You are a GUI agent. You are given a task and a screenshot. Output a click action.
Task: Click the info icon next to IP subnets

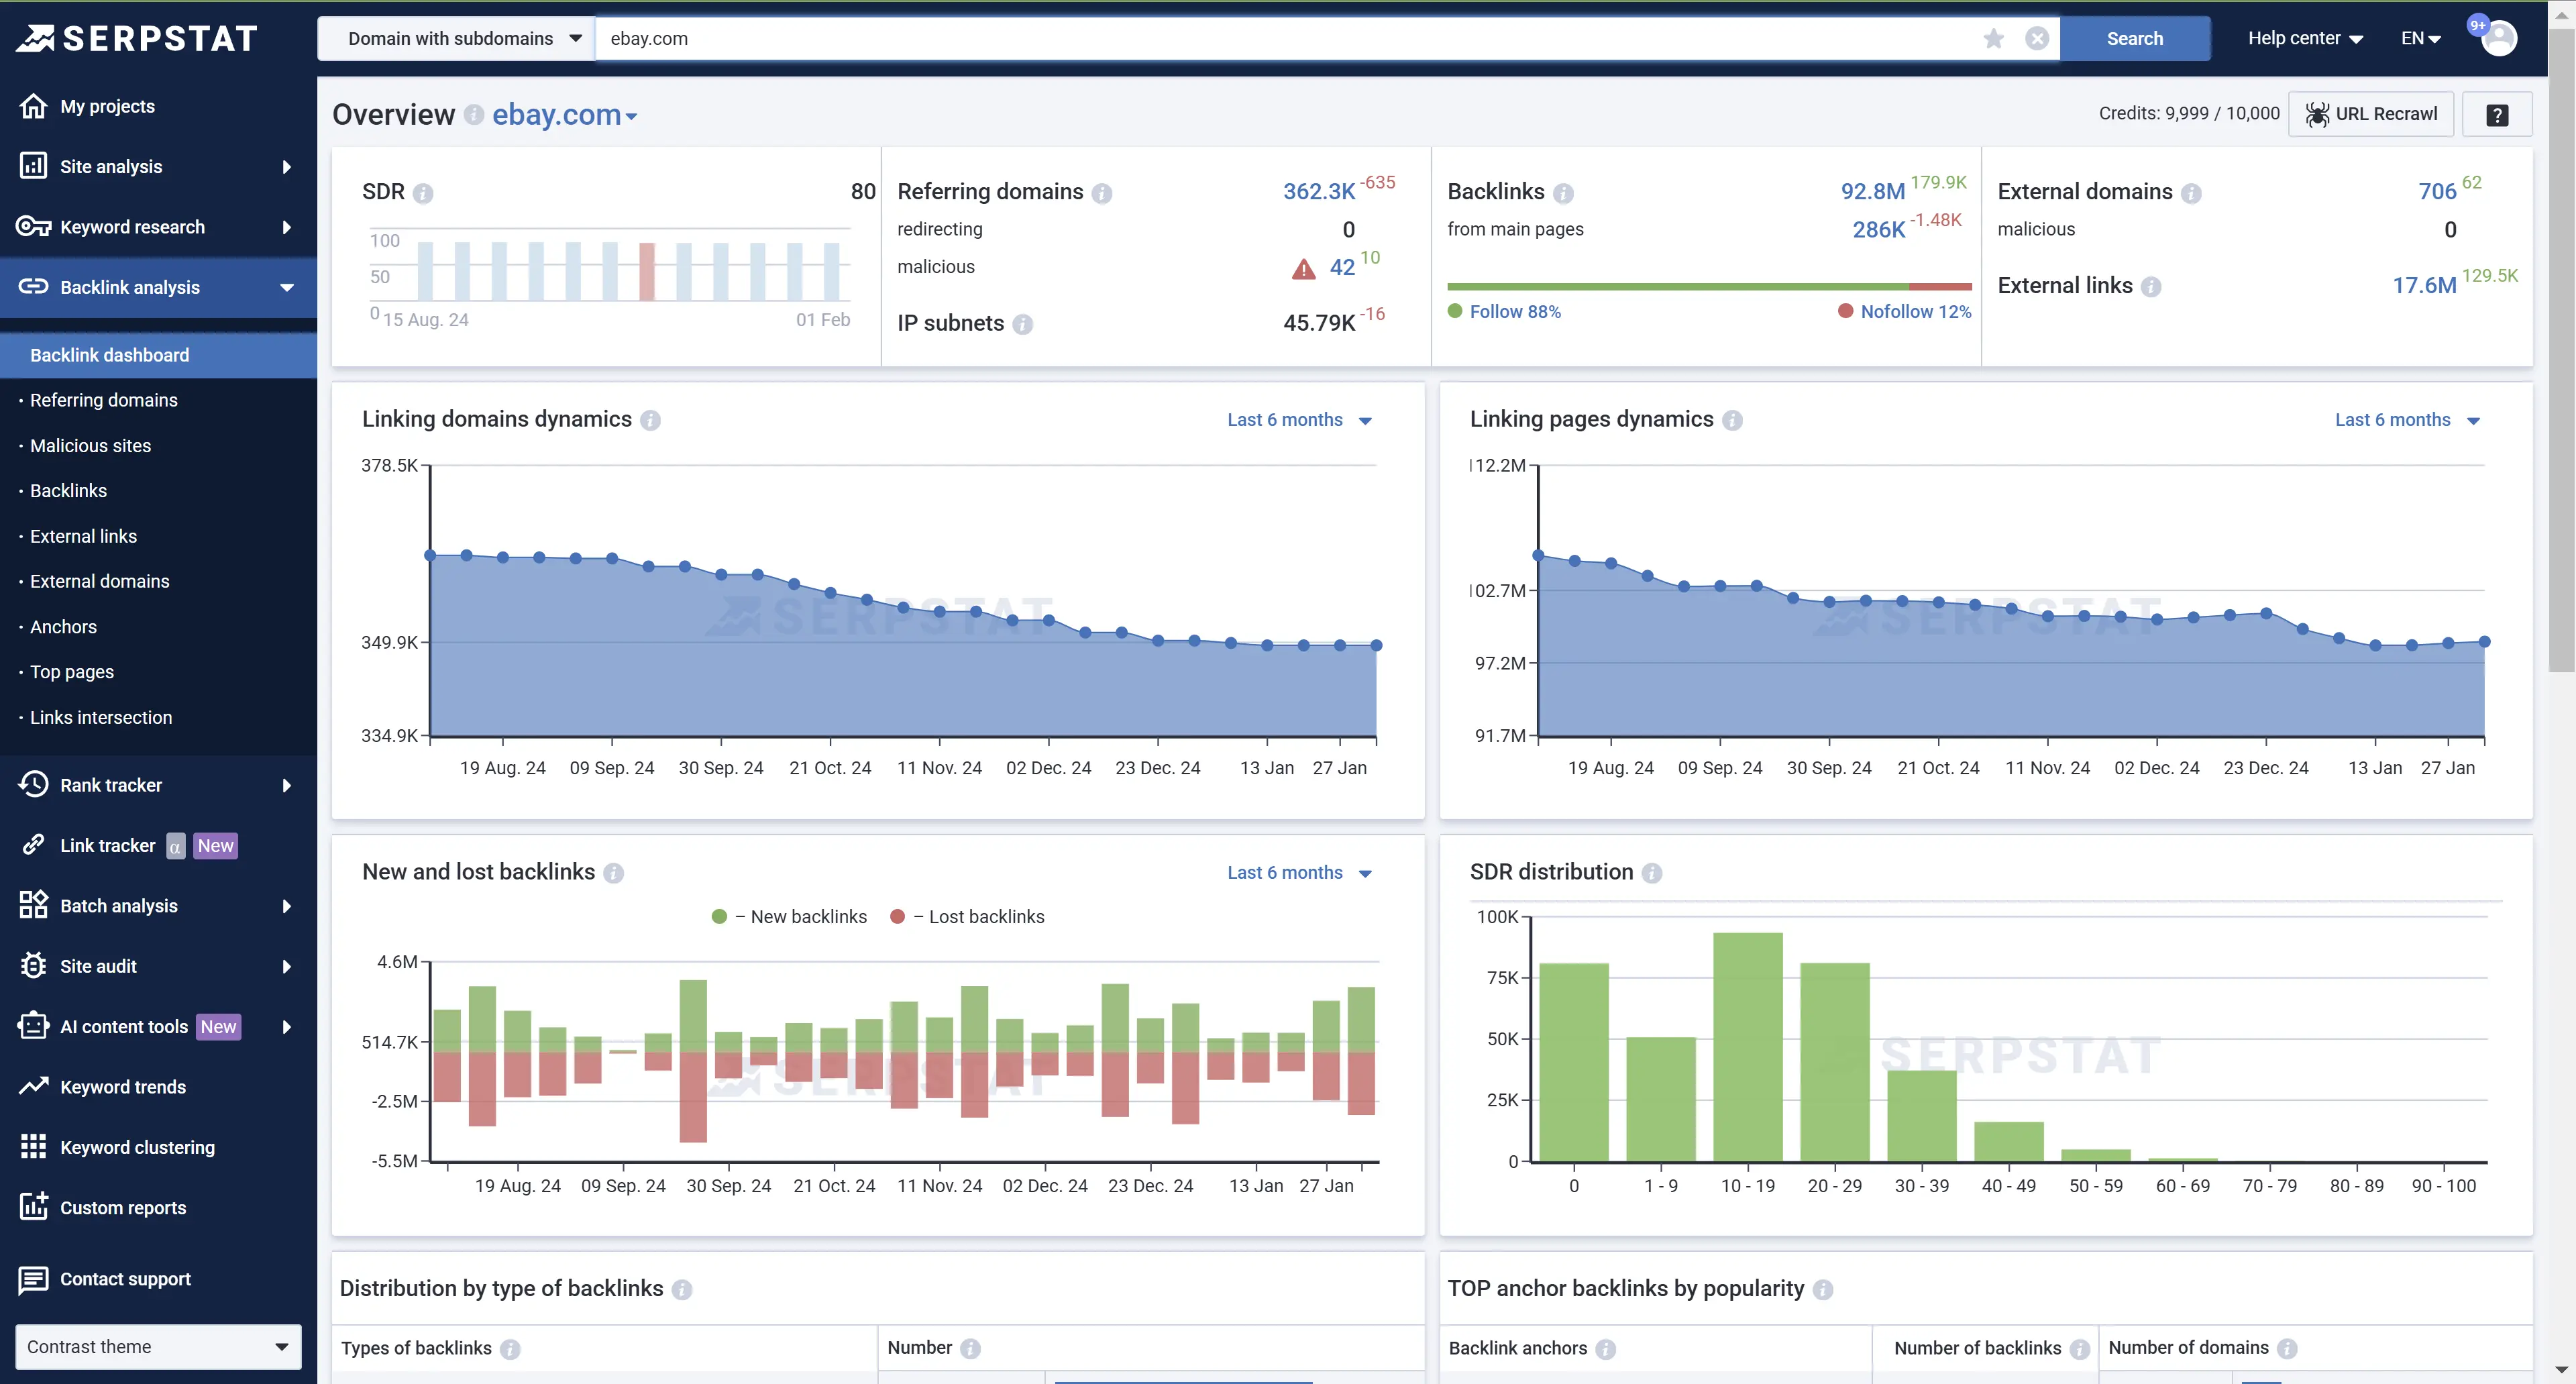[x=1022, y=324]
